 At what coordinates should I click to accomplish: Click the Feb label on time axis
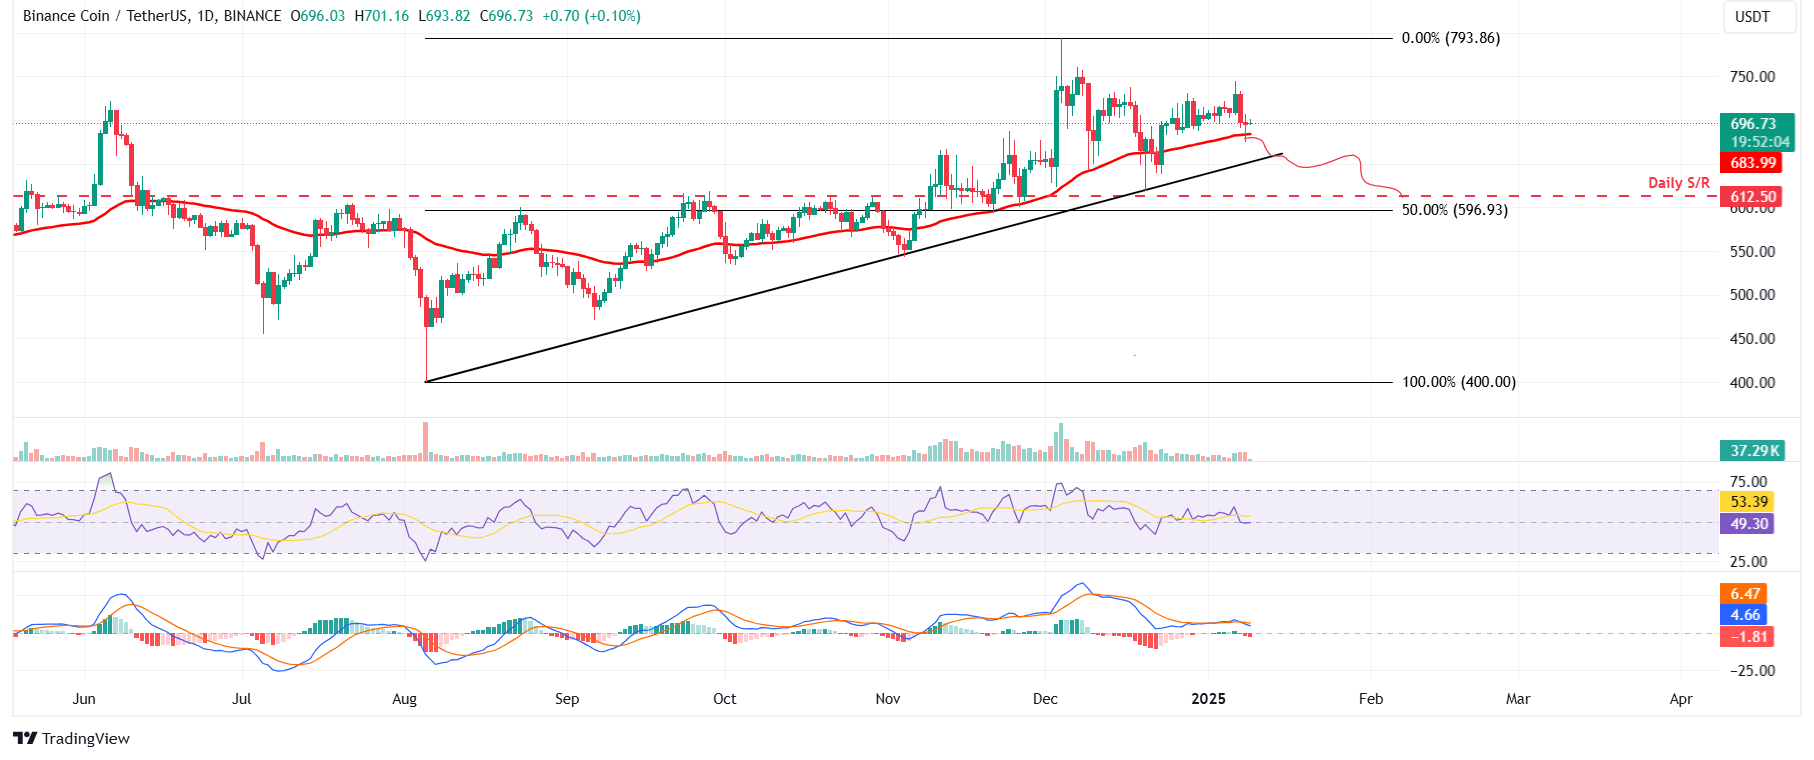pos(1371,699)
